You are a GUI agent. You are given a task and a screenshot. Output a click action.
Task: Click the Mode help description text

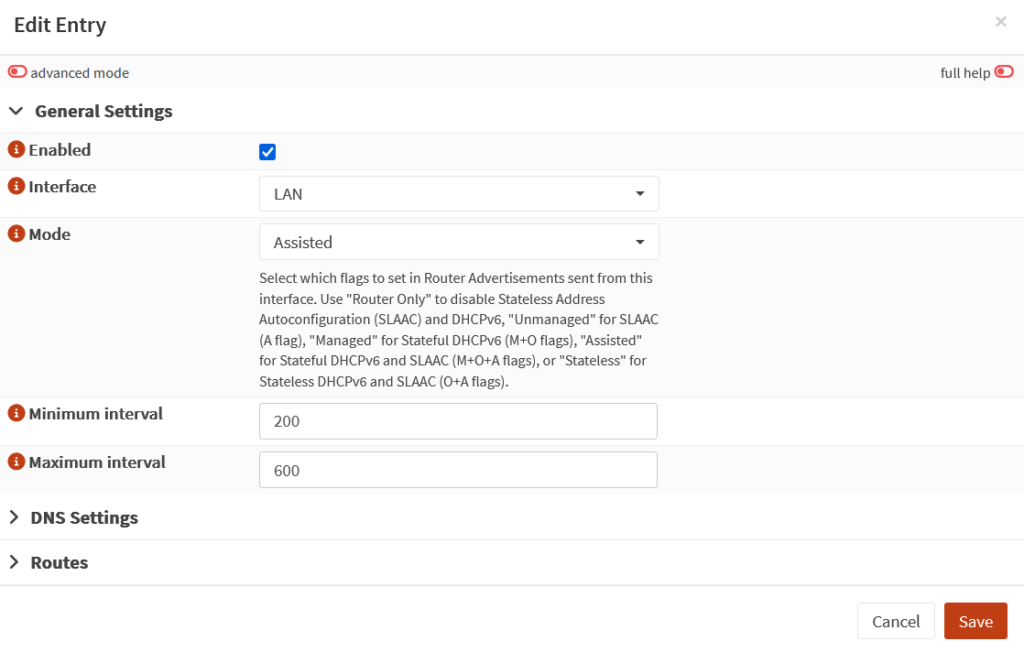tap(457, 329)
